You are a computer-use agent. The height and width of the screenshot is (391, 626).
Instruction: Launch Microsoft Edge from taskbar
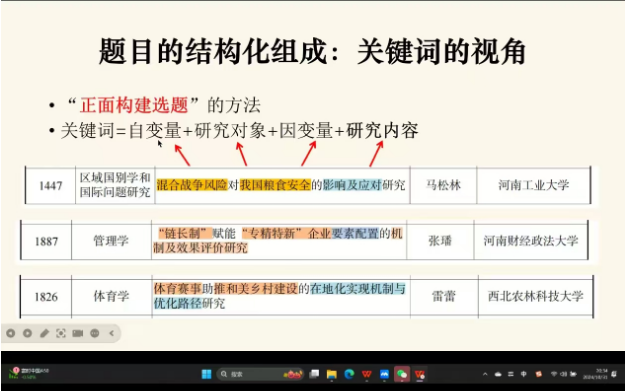349,374
